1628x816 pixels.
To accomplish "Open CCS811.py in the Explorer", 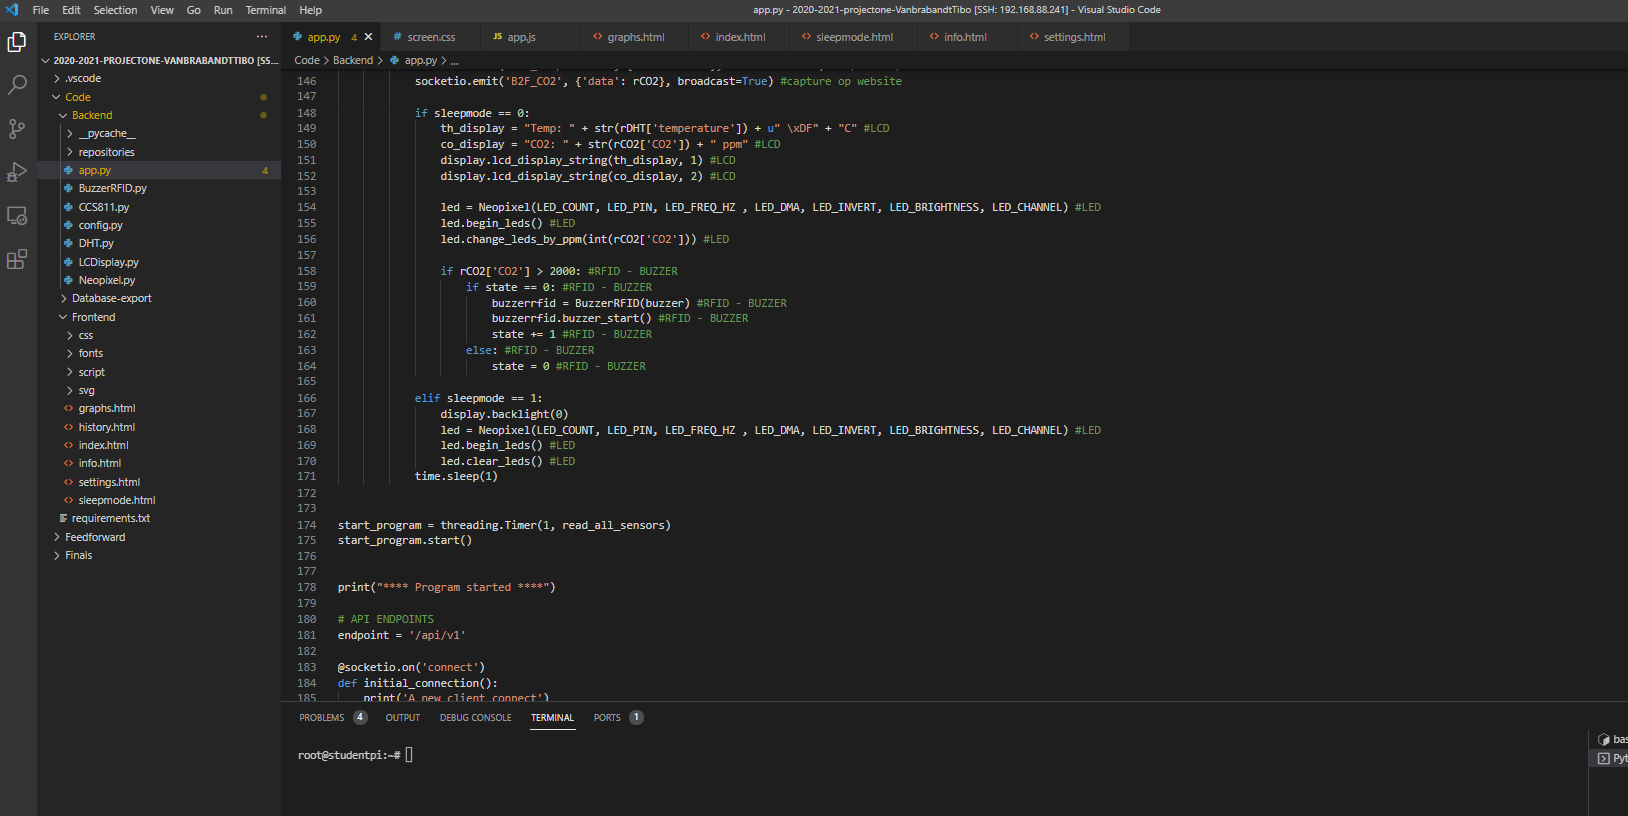I will [159, 207].
